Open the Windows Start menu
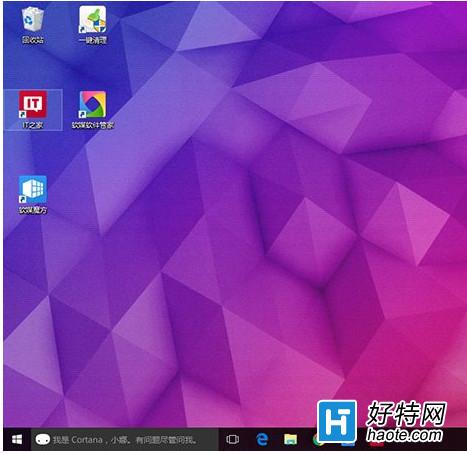Image resolution: width=467 pixels, height=454 pixels. point(17,439)
